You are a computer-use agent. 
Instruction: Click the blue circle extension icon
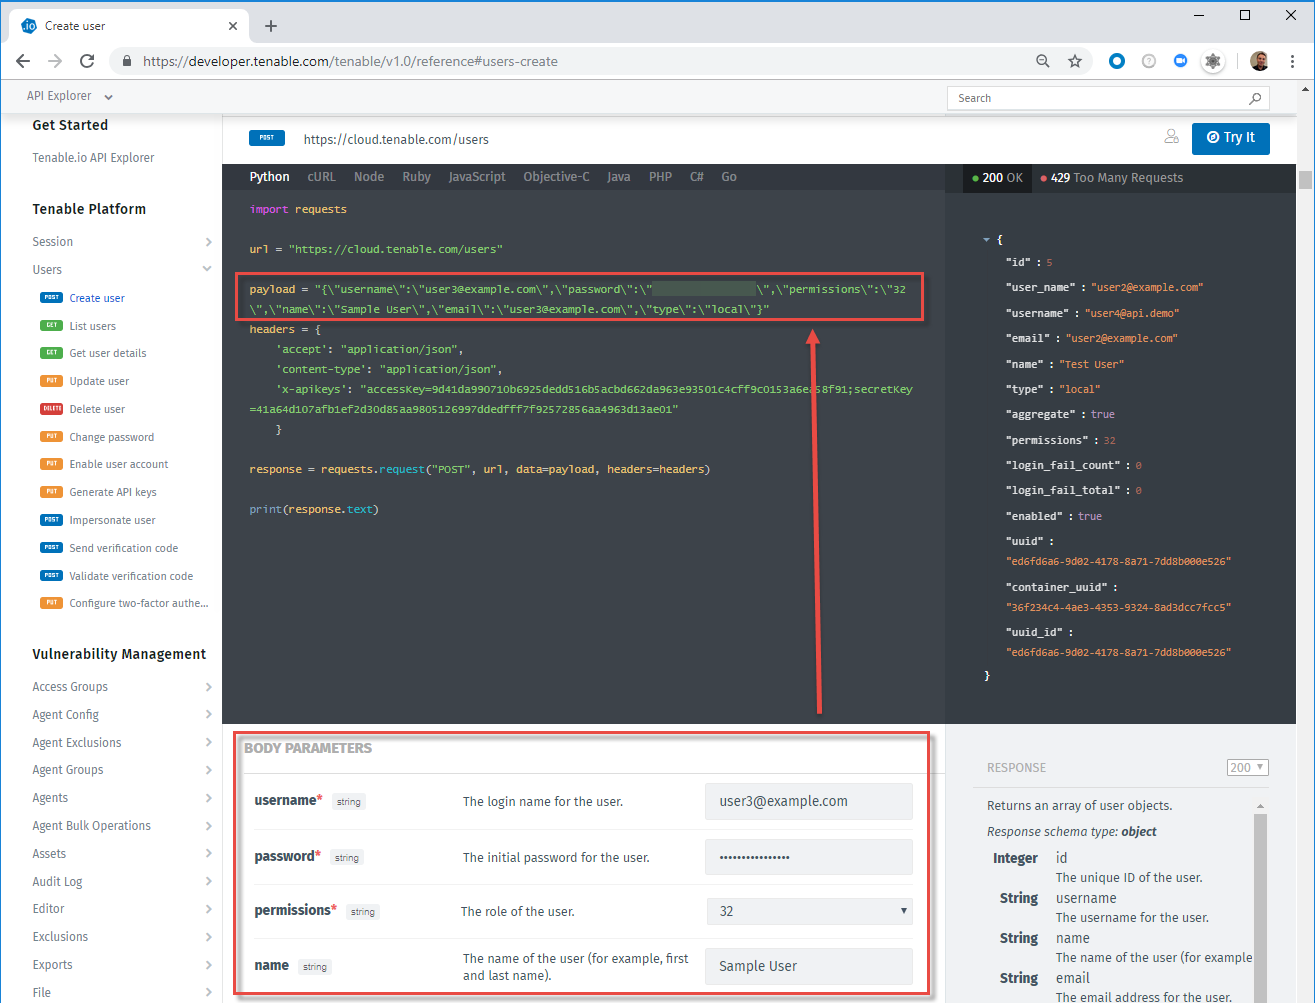pyautogui.click(x=1117, y=61)
